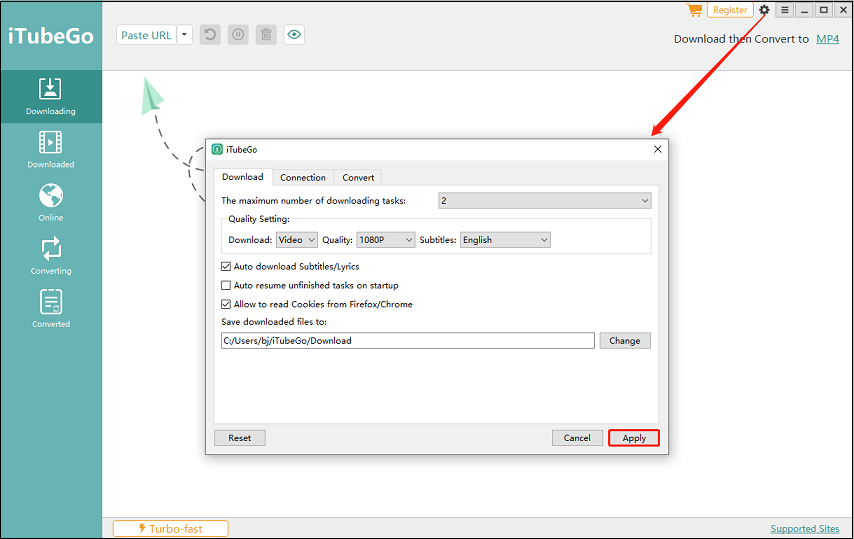The width and height of the screenshot is (854, 539).
Task: Toggle the eye private mode icon
Action: (294, 35)
